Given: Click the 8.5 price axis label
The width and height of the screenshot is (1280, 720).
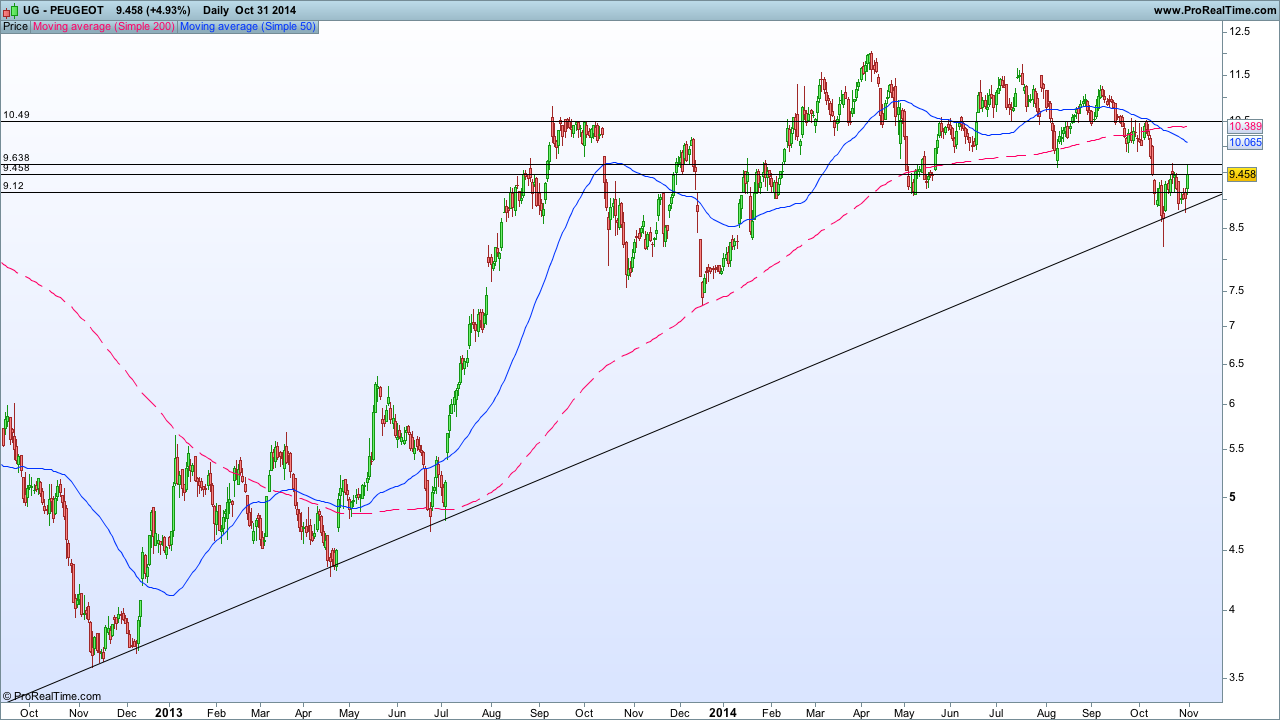Looking at the screenshot, I should pyautogui.click(x=1237, y=228).
